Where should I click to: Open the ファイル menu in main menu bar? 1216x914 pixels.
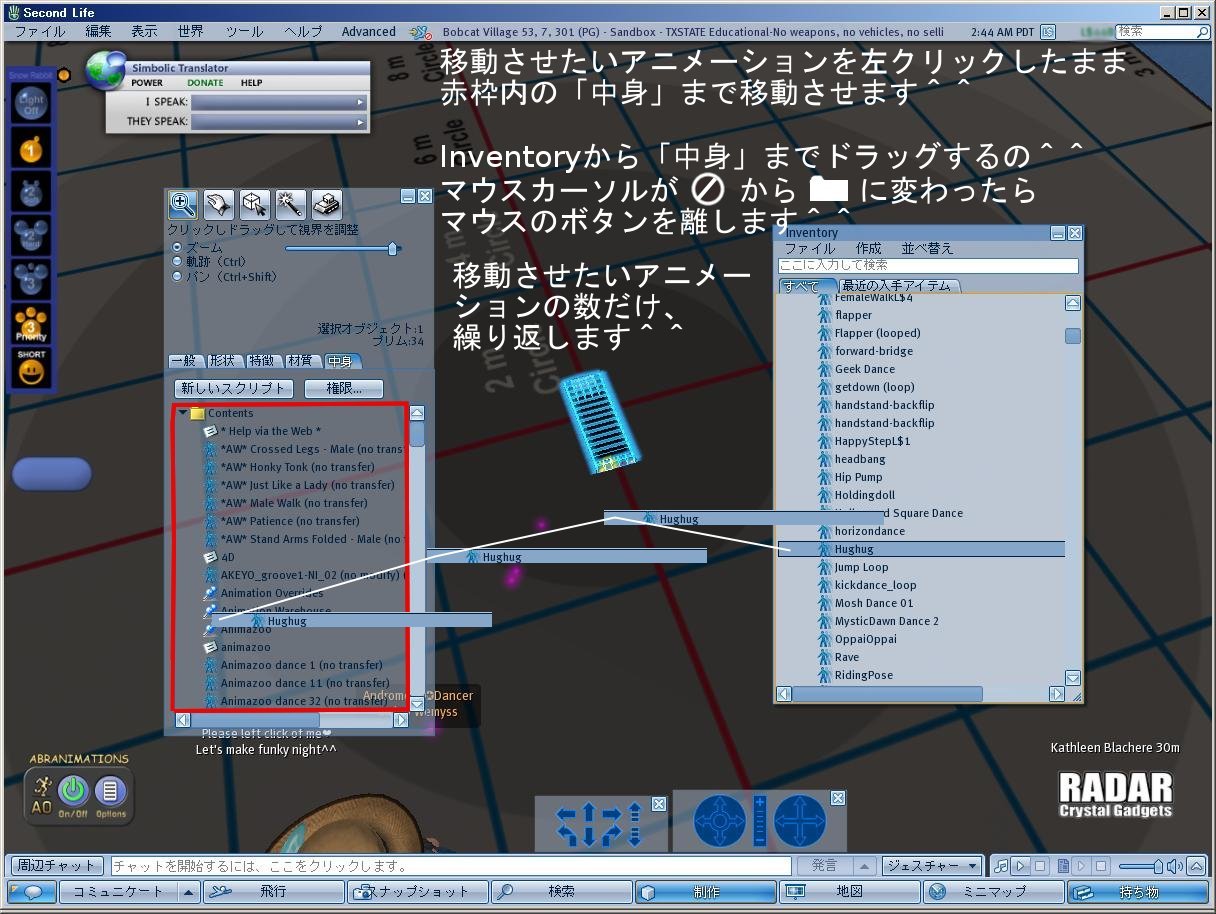tap(40, 32)
